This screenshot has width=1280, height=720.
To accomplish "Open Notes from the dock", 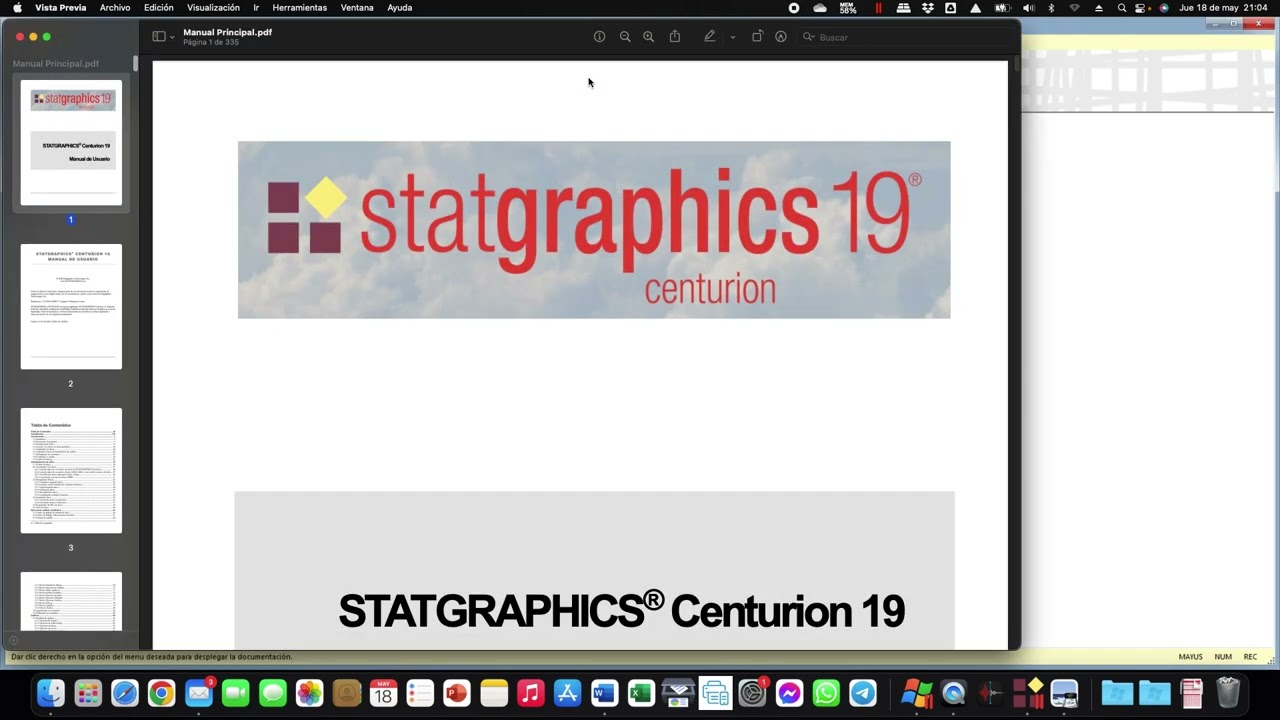I will [494, 693].
